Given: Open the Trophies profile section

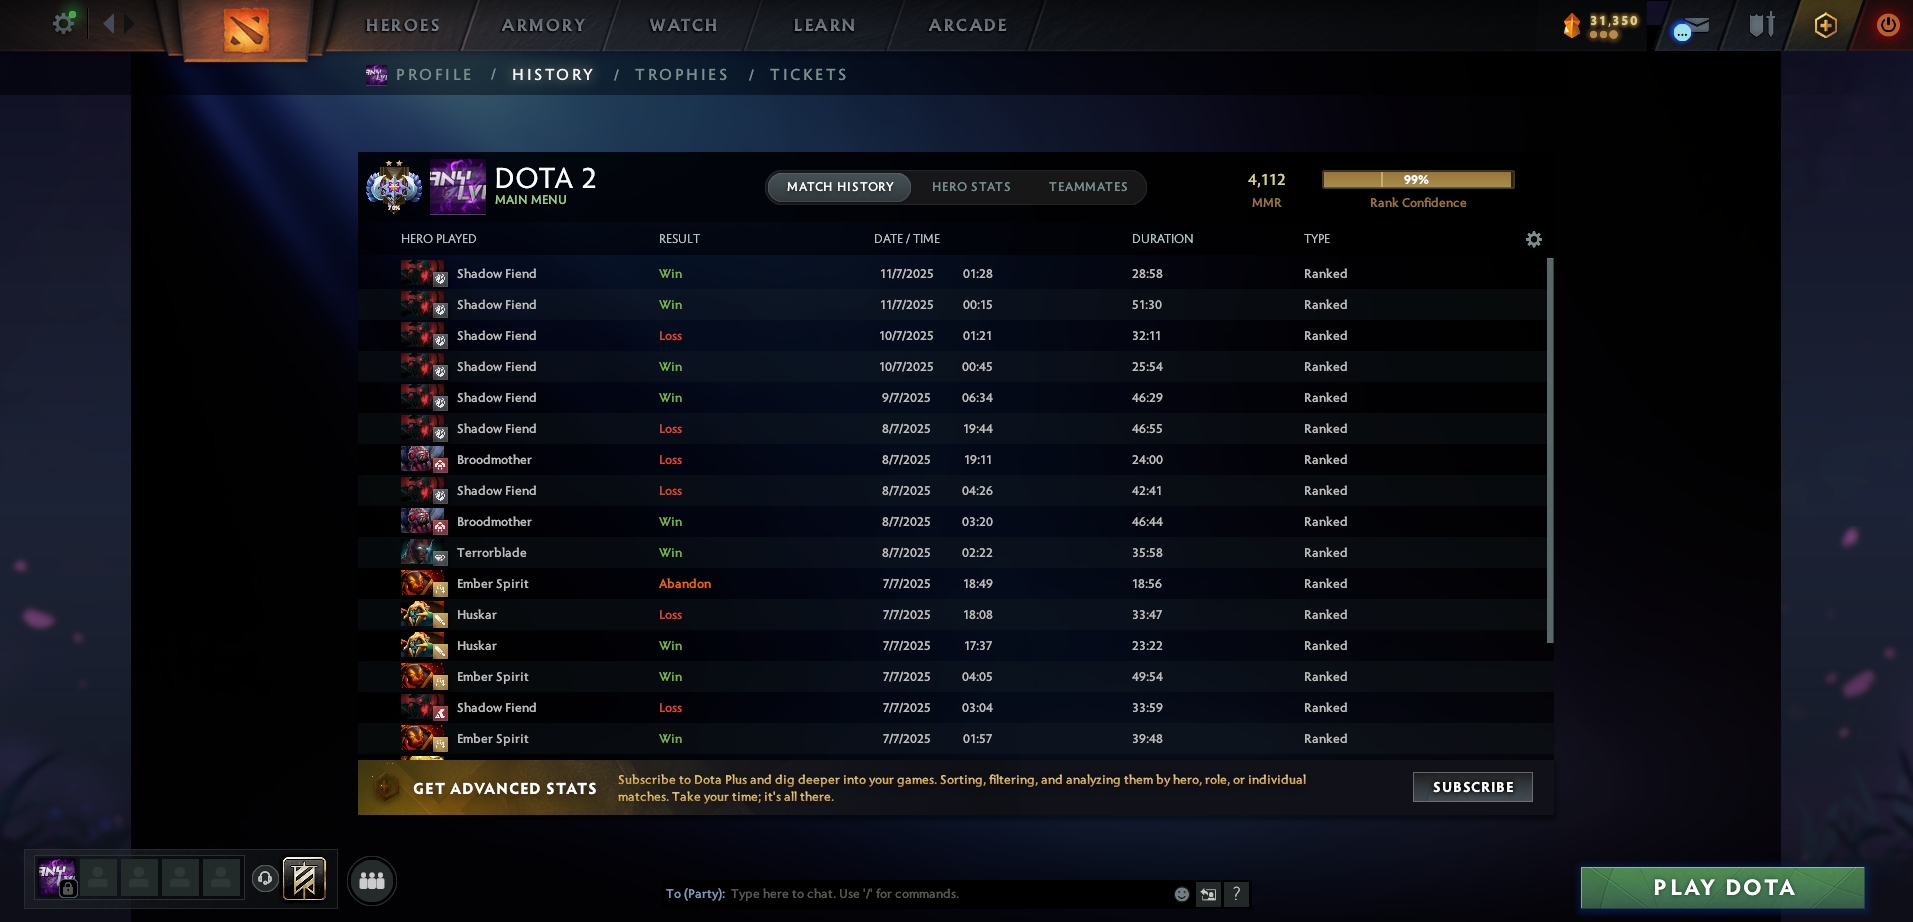Looking at the screenshot, I should point(682,75).
